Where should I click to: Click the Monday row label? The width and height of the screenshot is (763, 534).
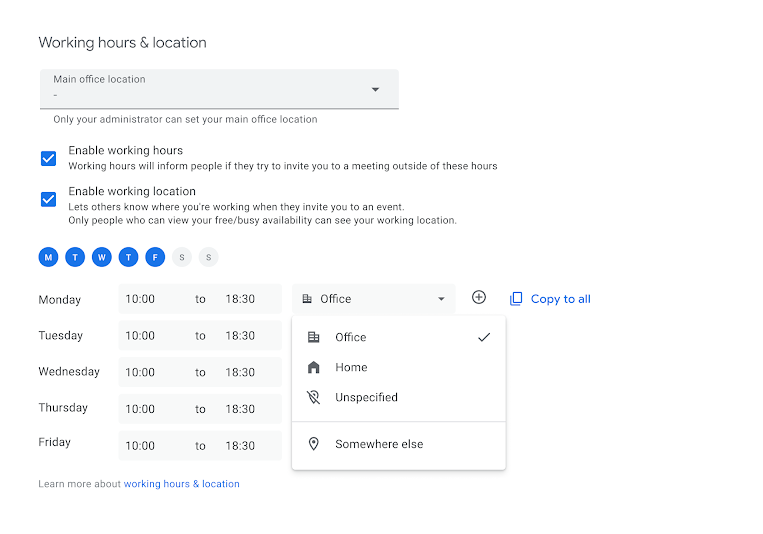60,300
